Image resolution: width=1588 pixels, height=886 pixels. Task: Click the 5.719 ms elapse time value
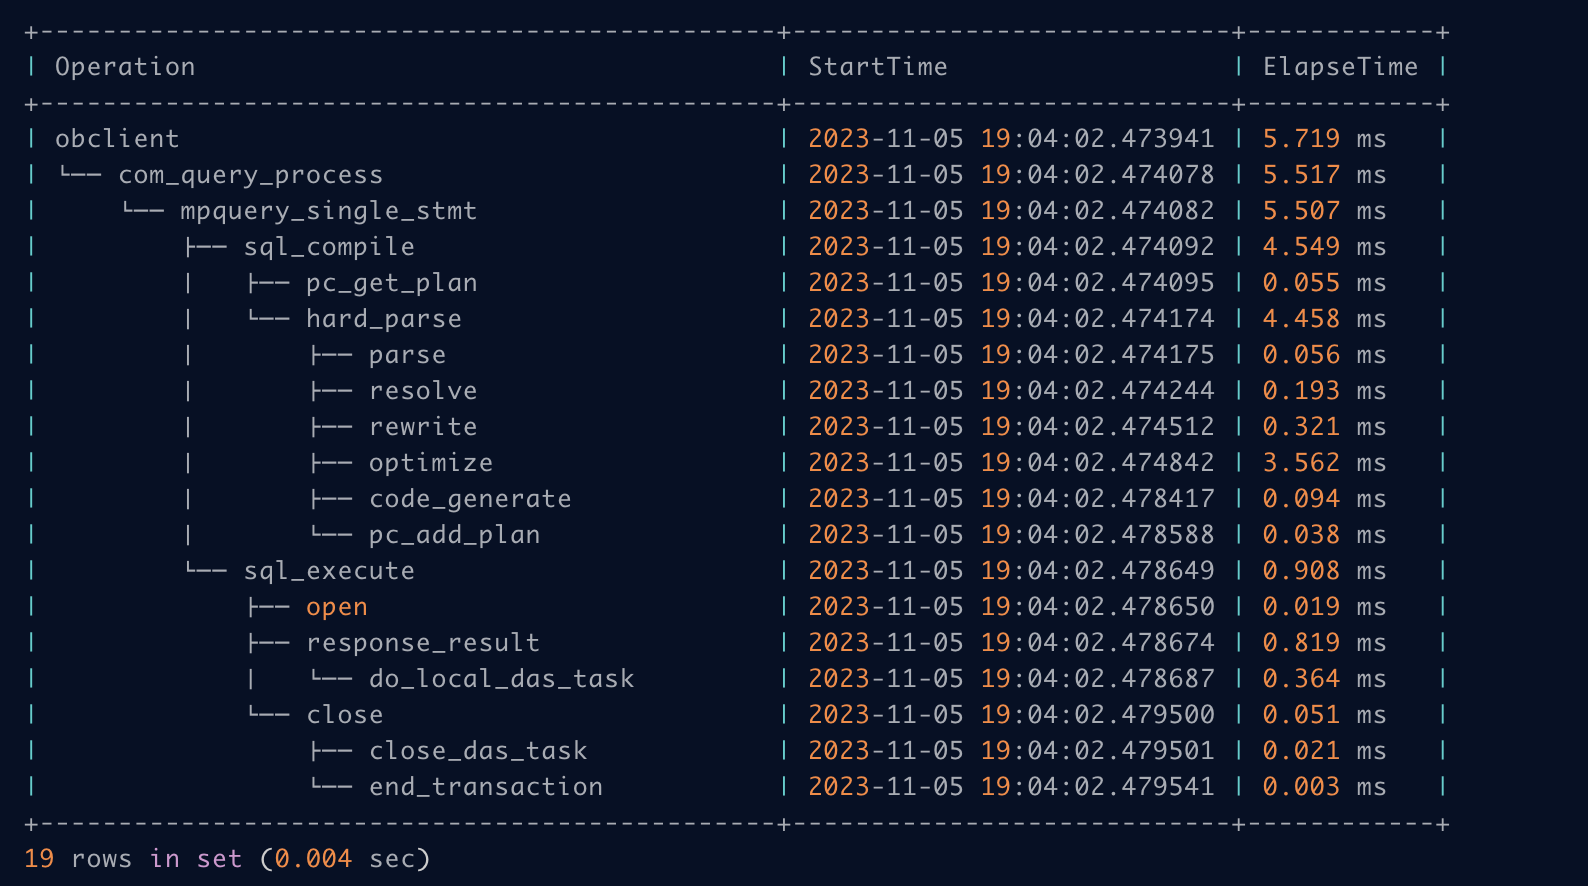click(1323, 139)
